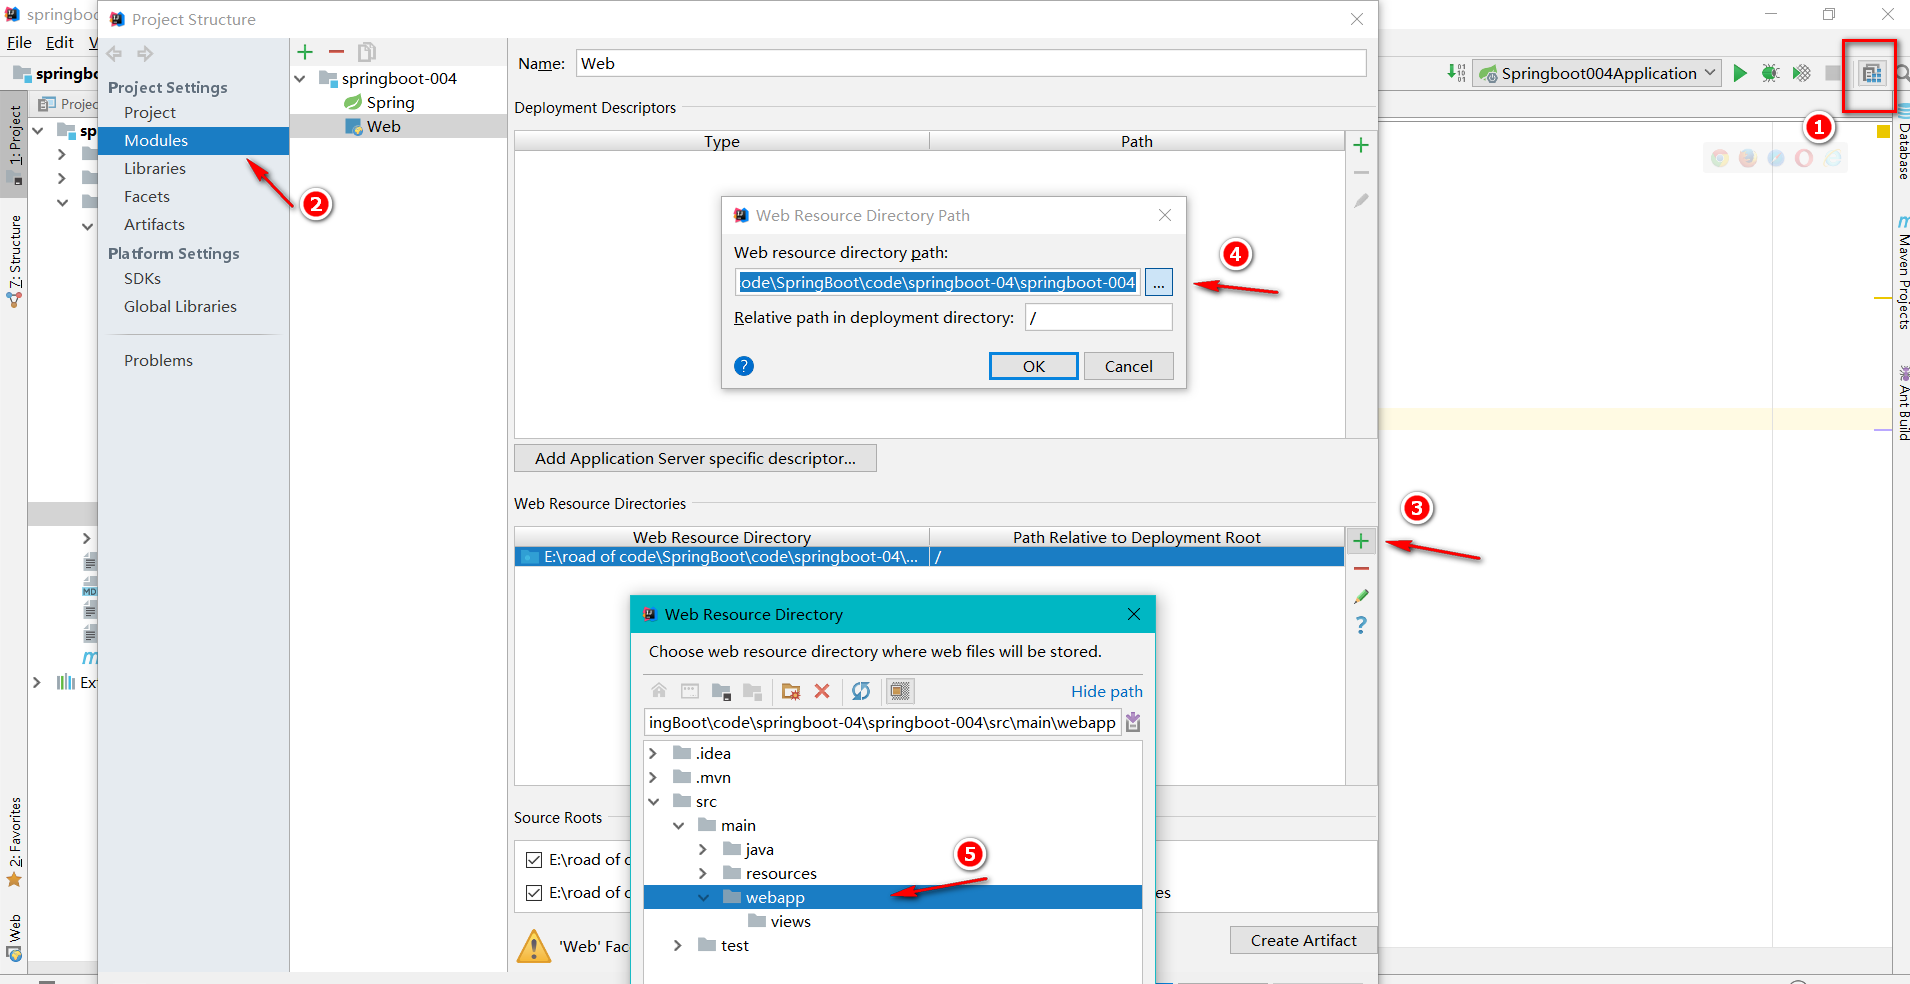This screenshot has width=1910, height=984.
Task: Delete selected folder in file chooser
Action: [822, 691]
